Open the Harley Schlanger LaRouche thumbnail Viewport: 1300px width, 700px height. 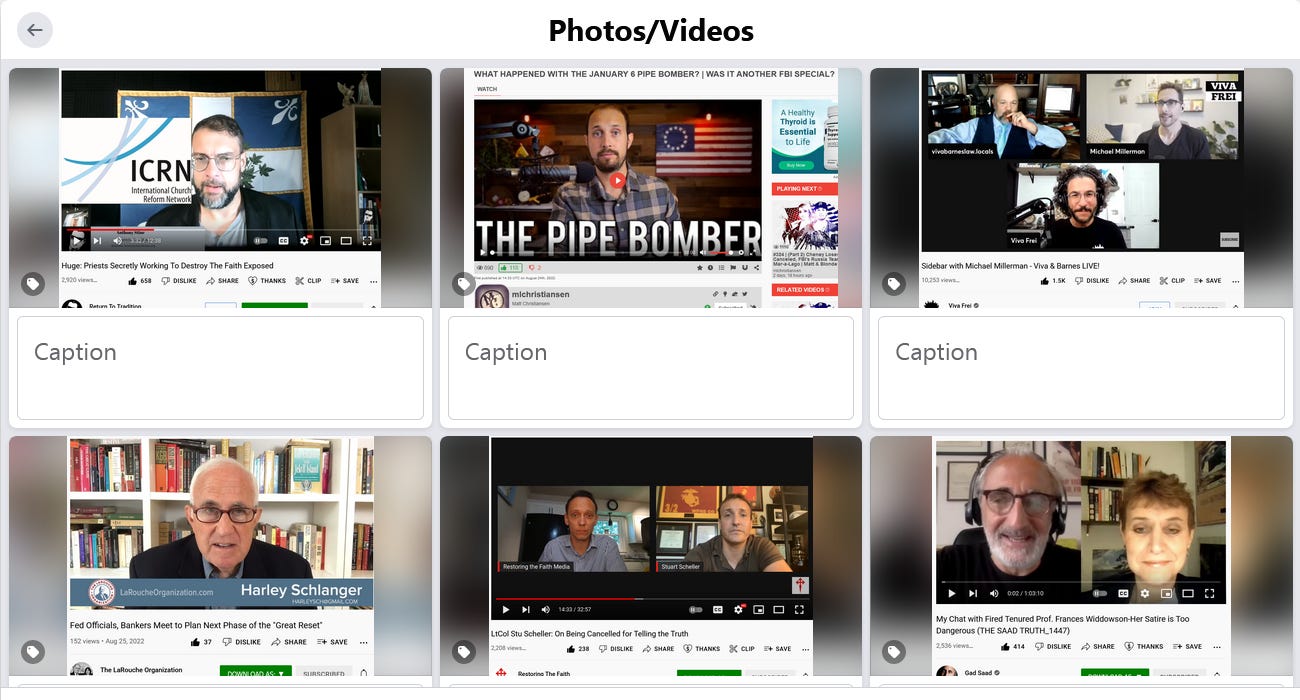click(x=220, y=556)
